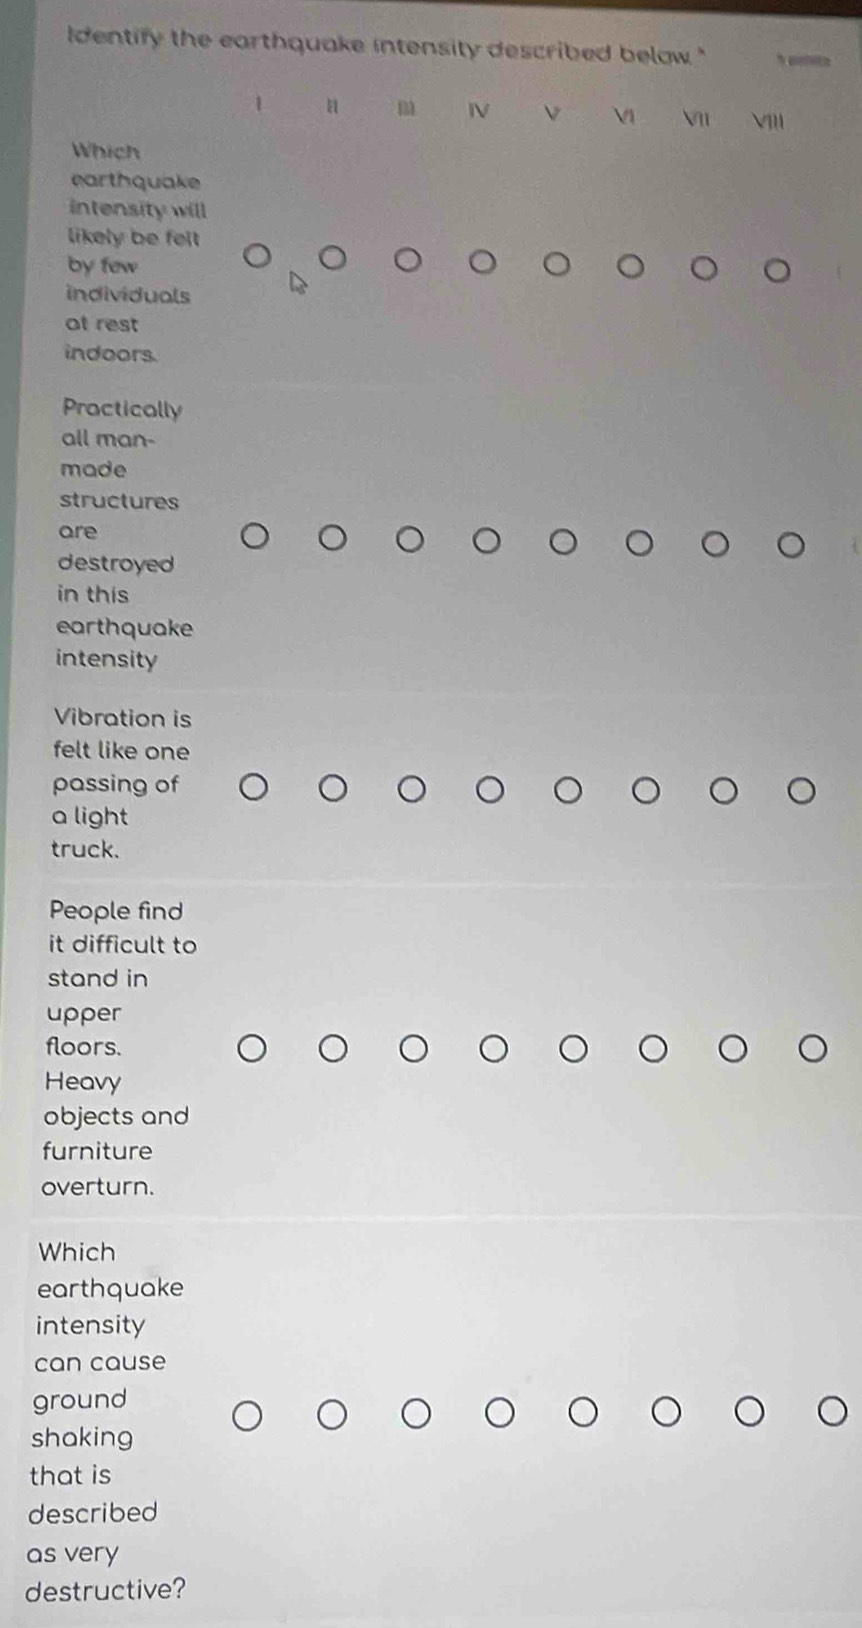Select intensity I for very destructive row
Image resolution: width=862 pixels, height=1628 pixels.
(x=248, y=1416)
